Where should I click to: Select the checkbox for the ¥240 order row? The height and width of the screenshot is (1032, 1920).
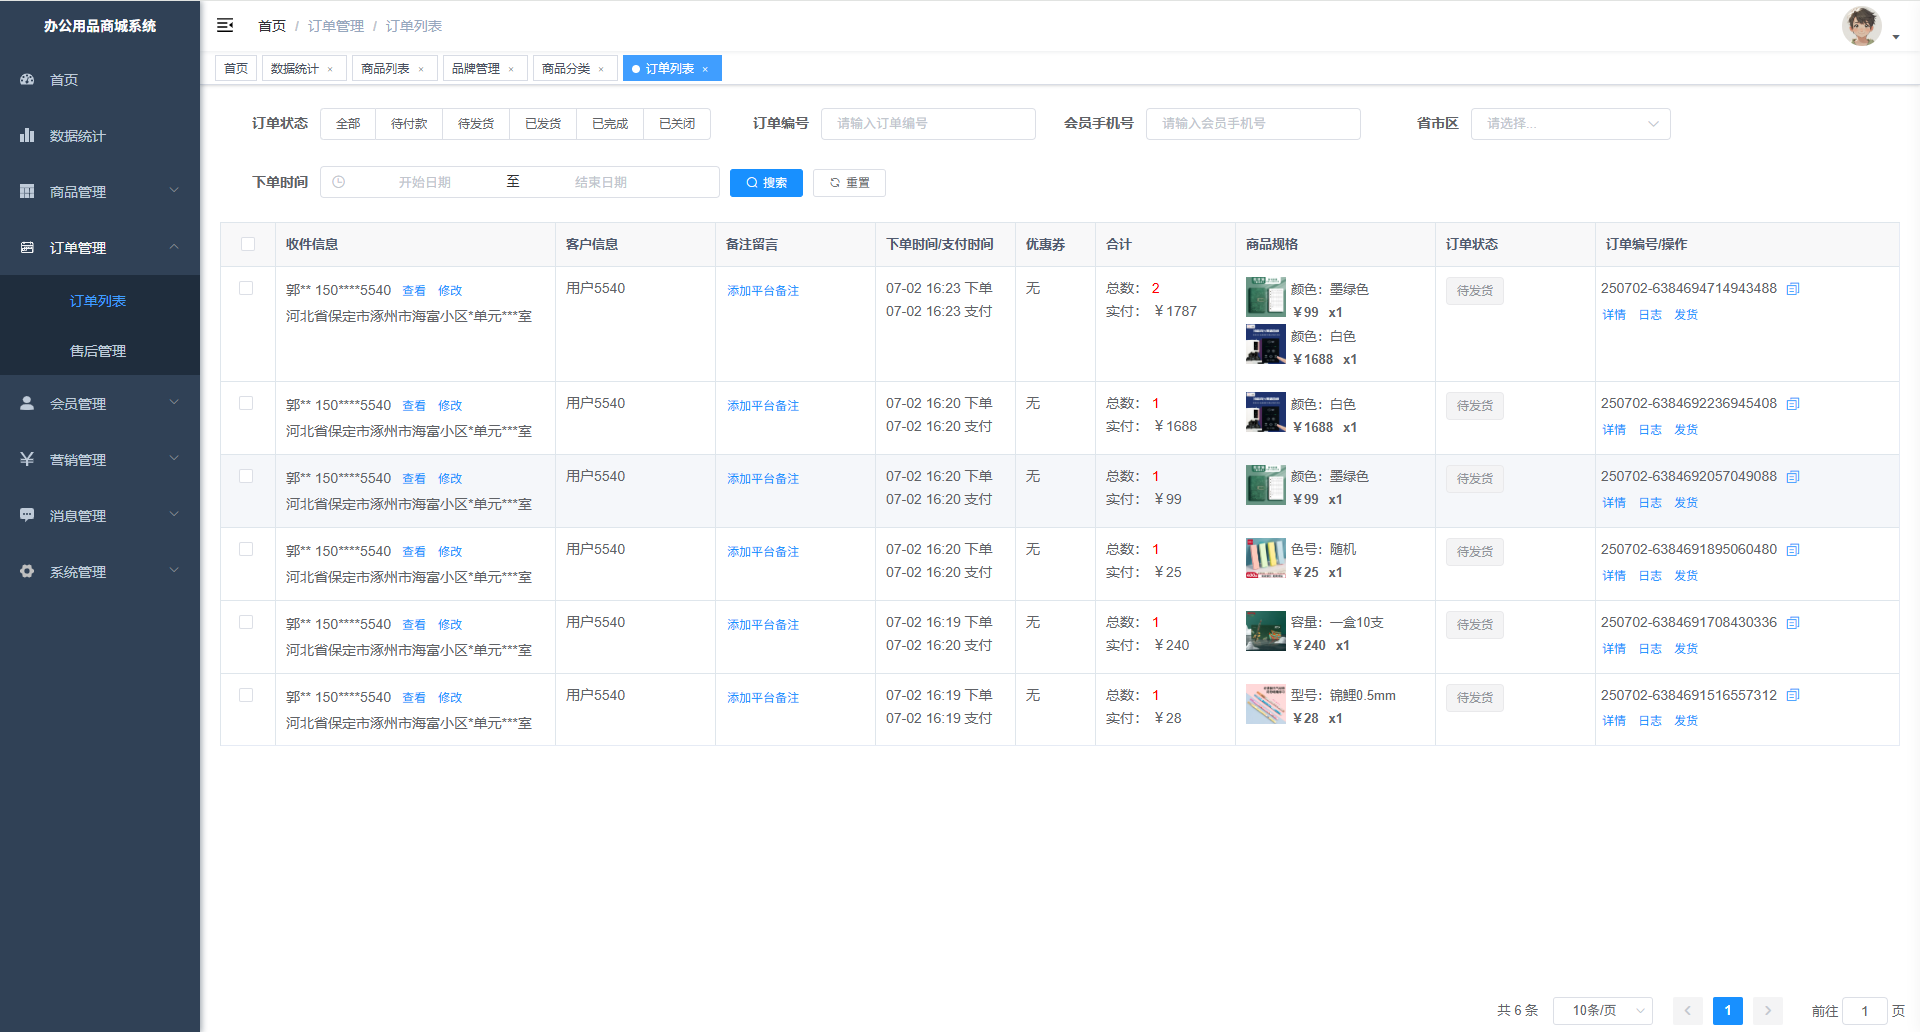(246, 622)
